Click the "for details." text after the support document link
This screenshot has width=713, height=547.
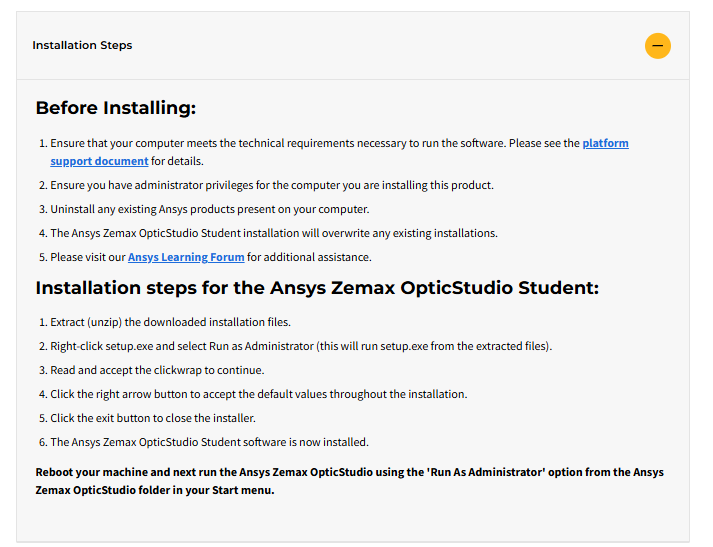coord(177,161)
